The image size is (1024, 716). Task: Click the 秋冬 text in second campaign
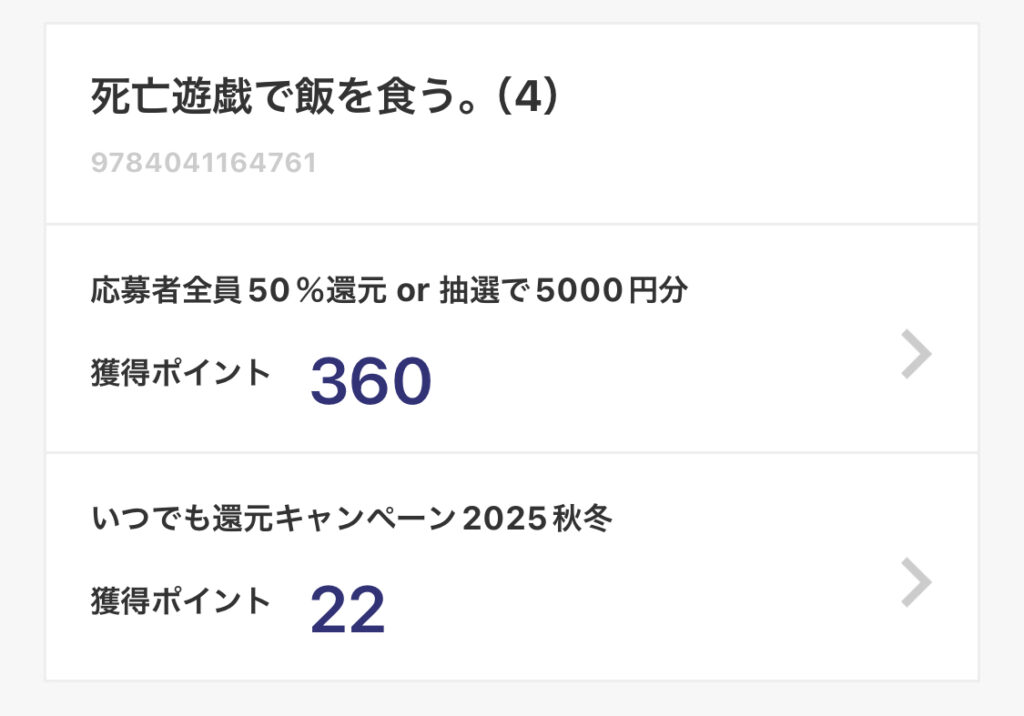581,519
